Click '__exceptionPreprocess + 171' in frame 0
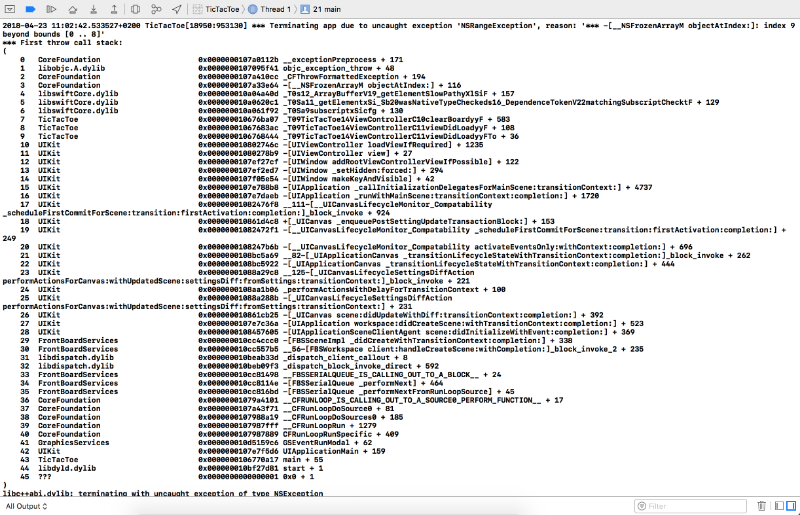The image size is (800, 515). tap(343, 60)
